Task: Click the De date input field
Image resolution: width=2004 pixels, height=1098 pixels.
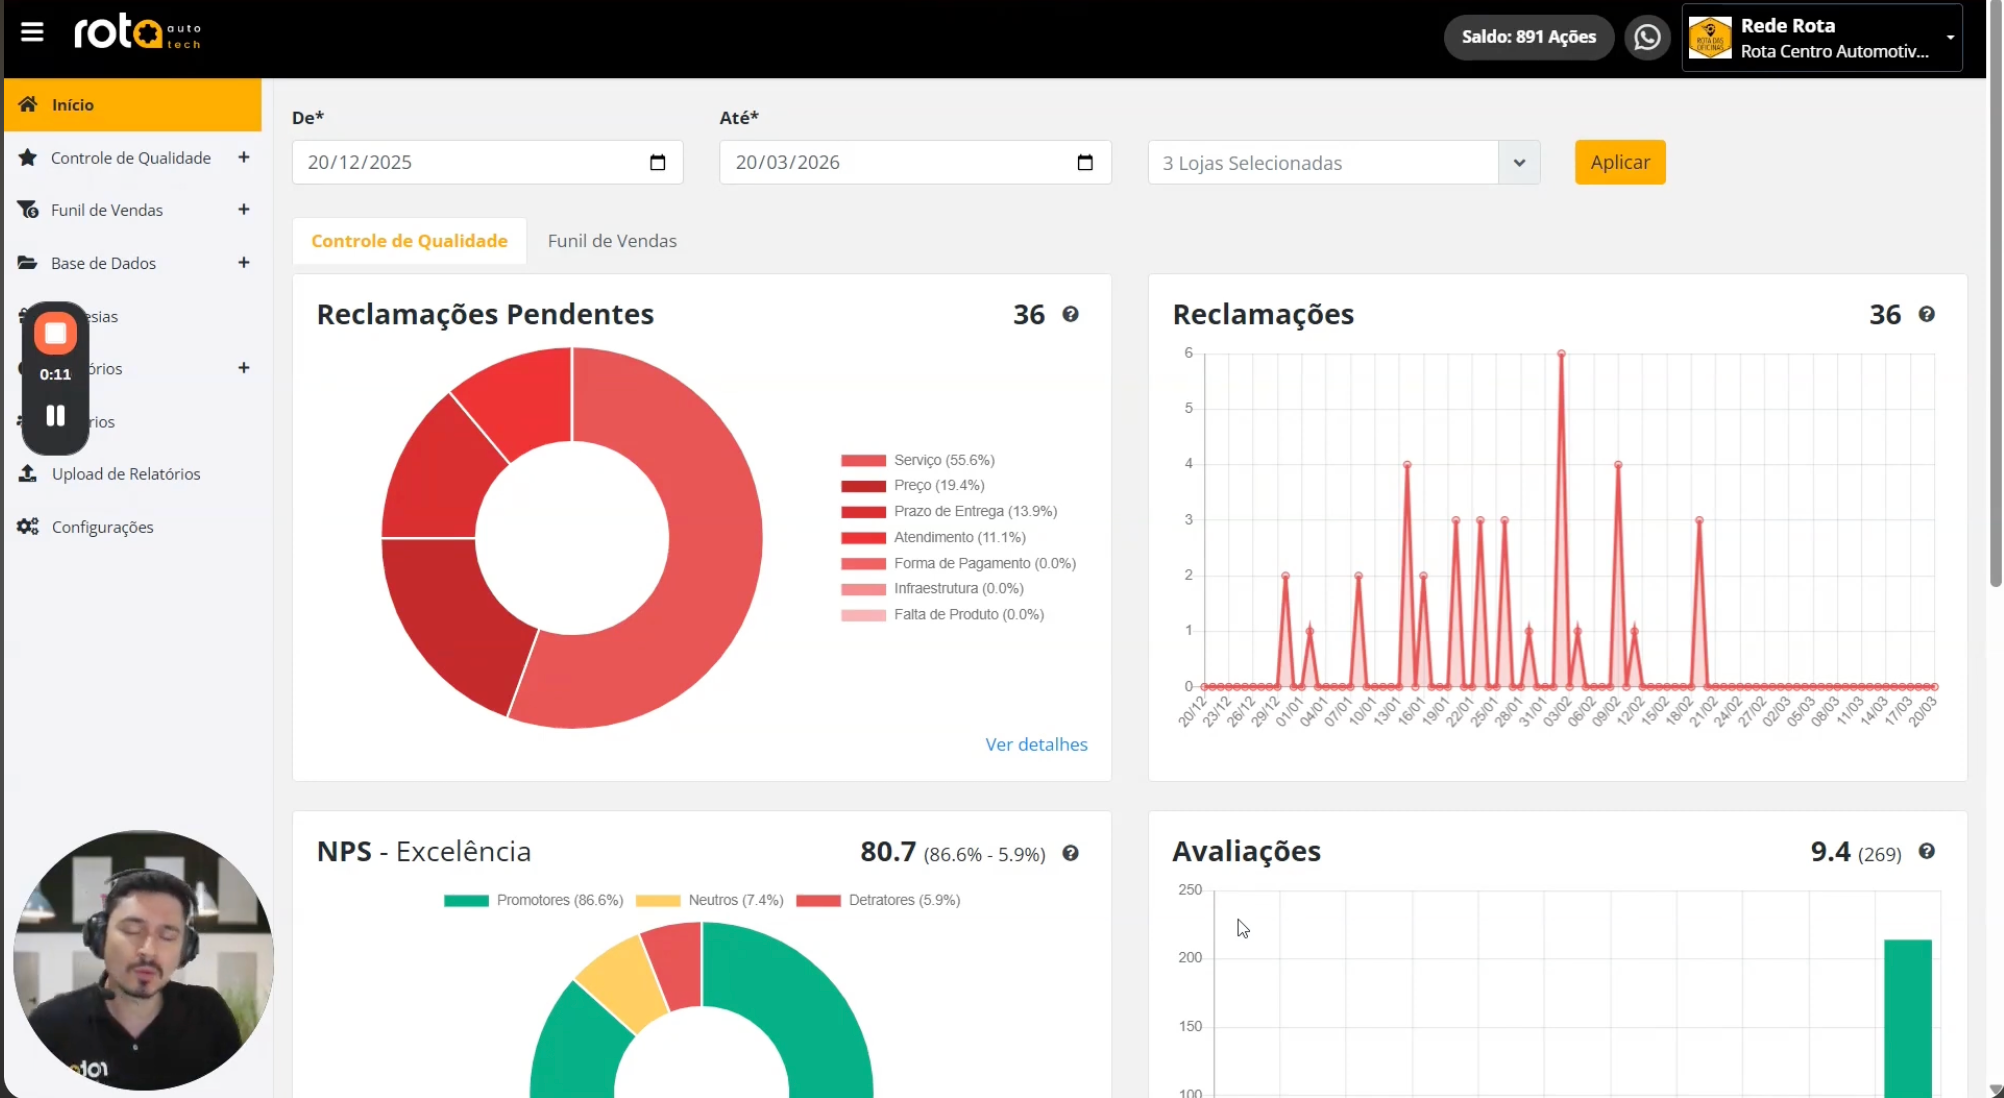Action: (488, 163)
